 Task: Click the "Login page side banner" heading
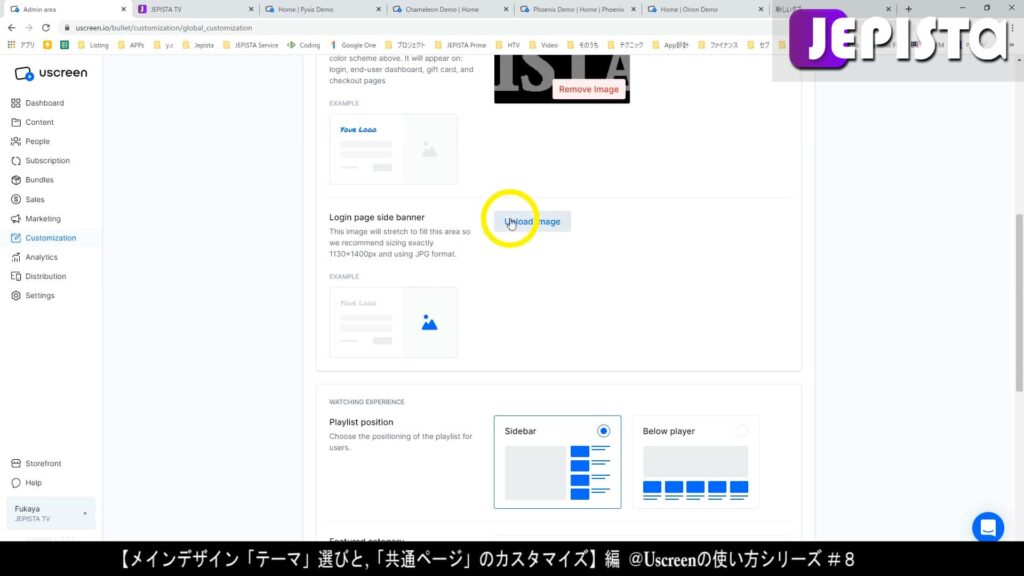pos(377,217)
